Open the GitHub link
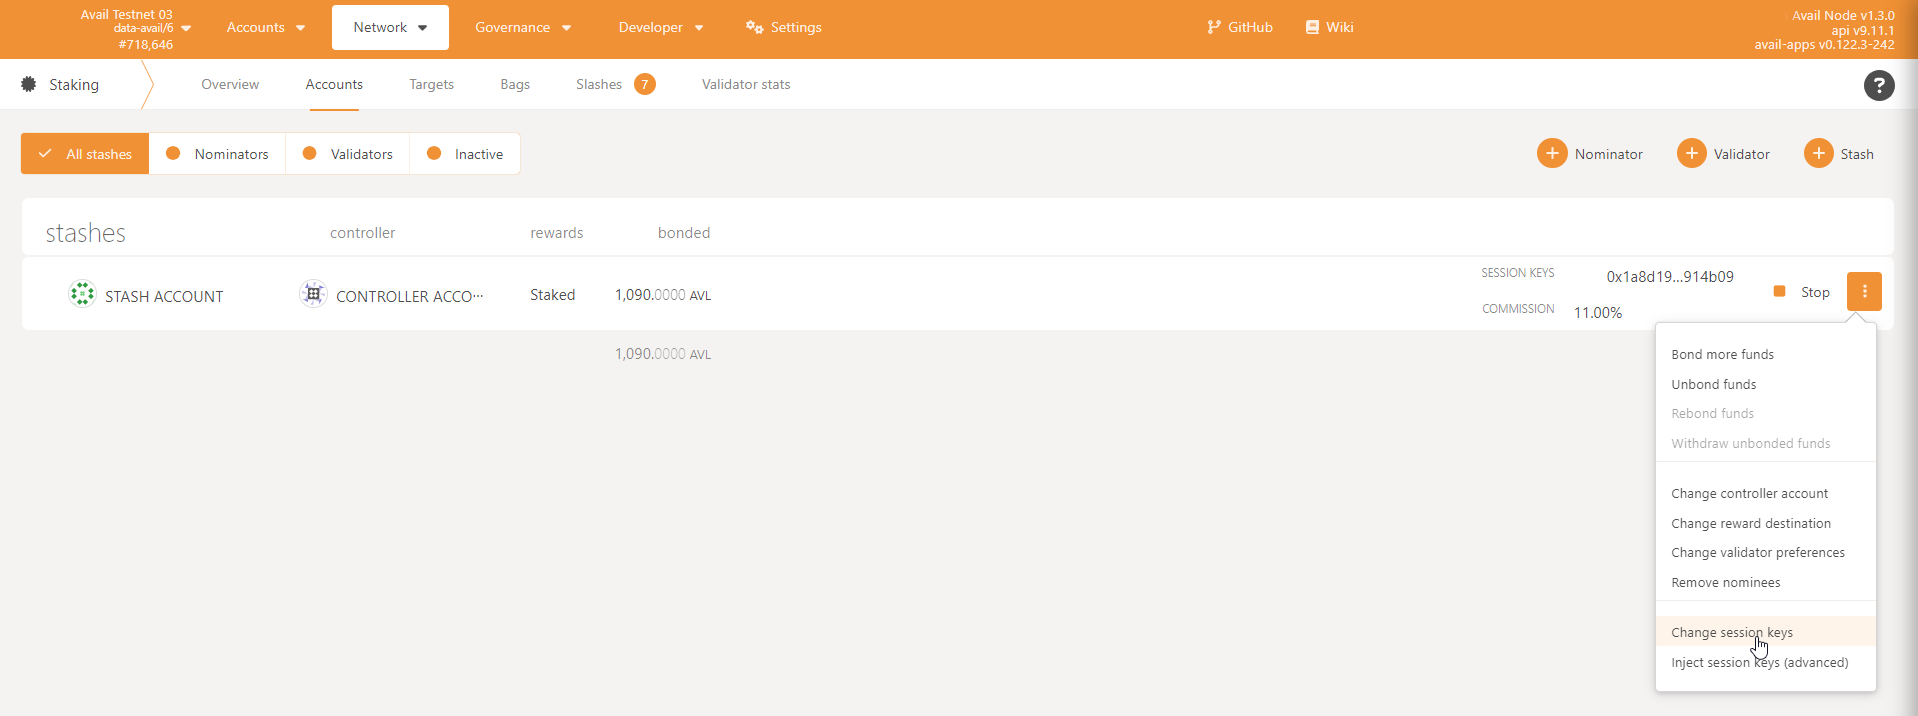Screen dimensions: 1918x716 coord(1240,28)
